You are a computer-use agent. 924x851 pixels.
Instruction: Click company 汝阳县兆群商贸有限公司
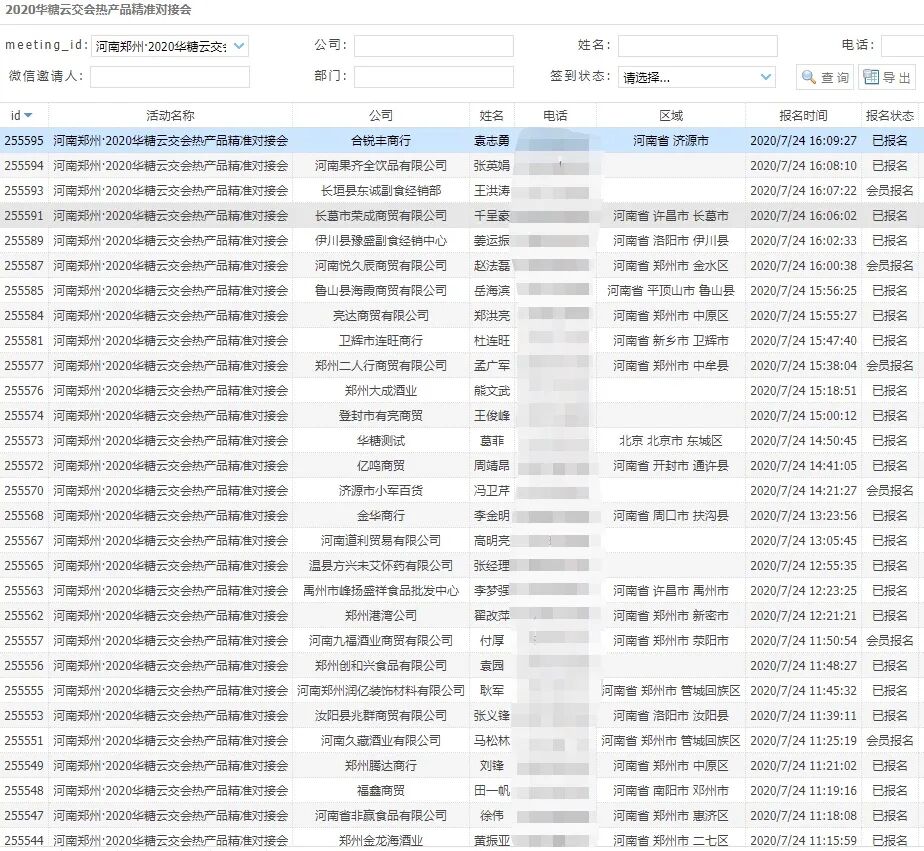(381, 715)
